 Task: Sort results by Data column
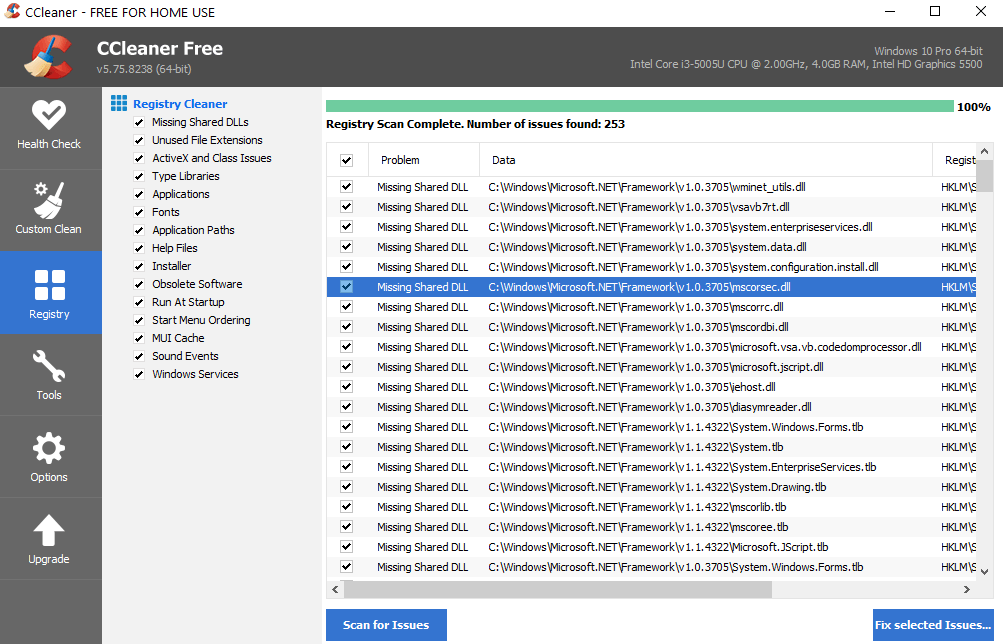(x=706, y=160)
